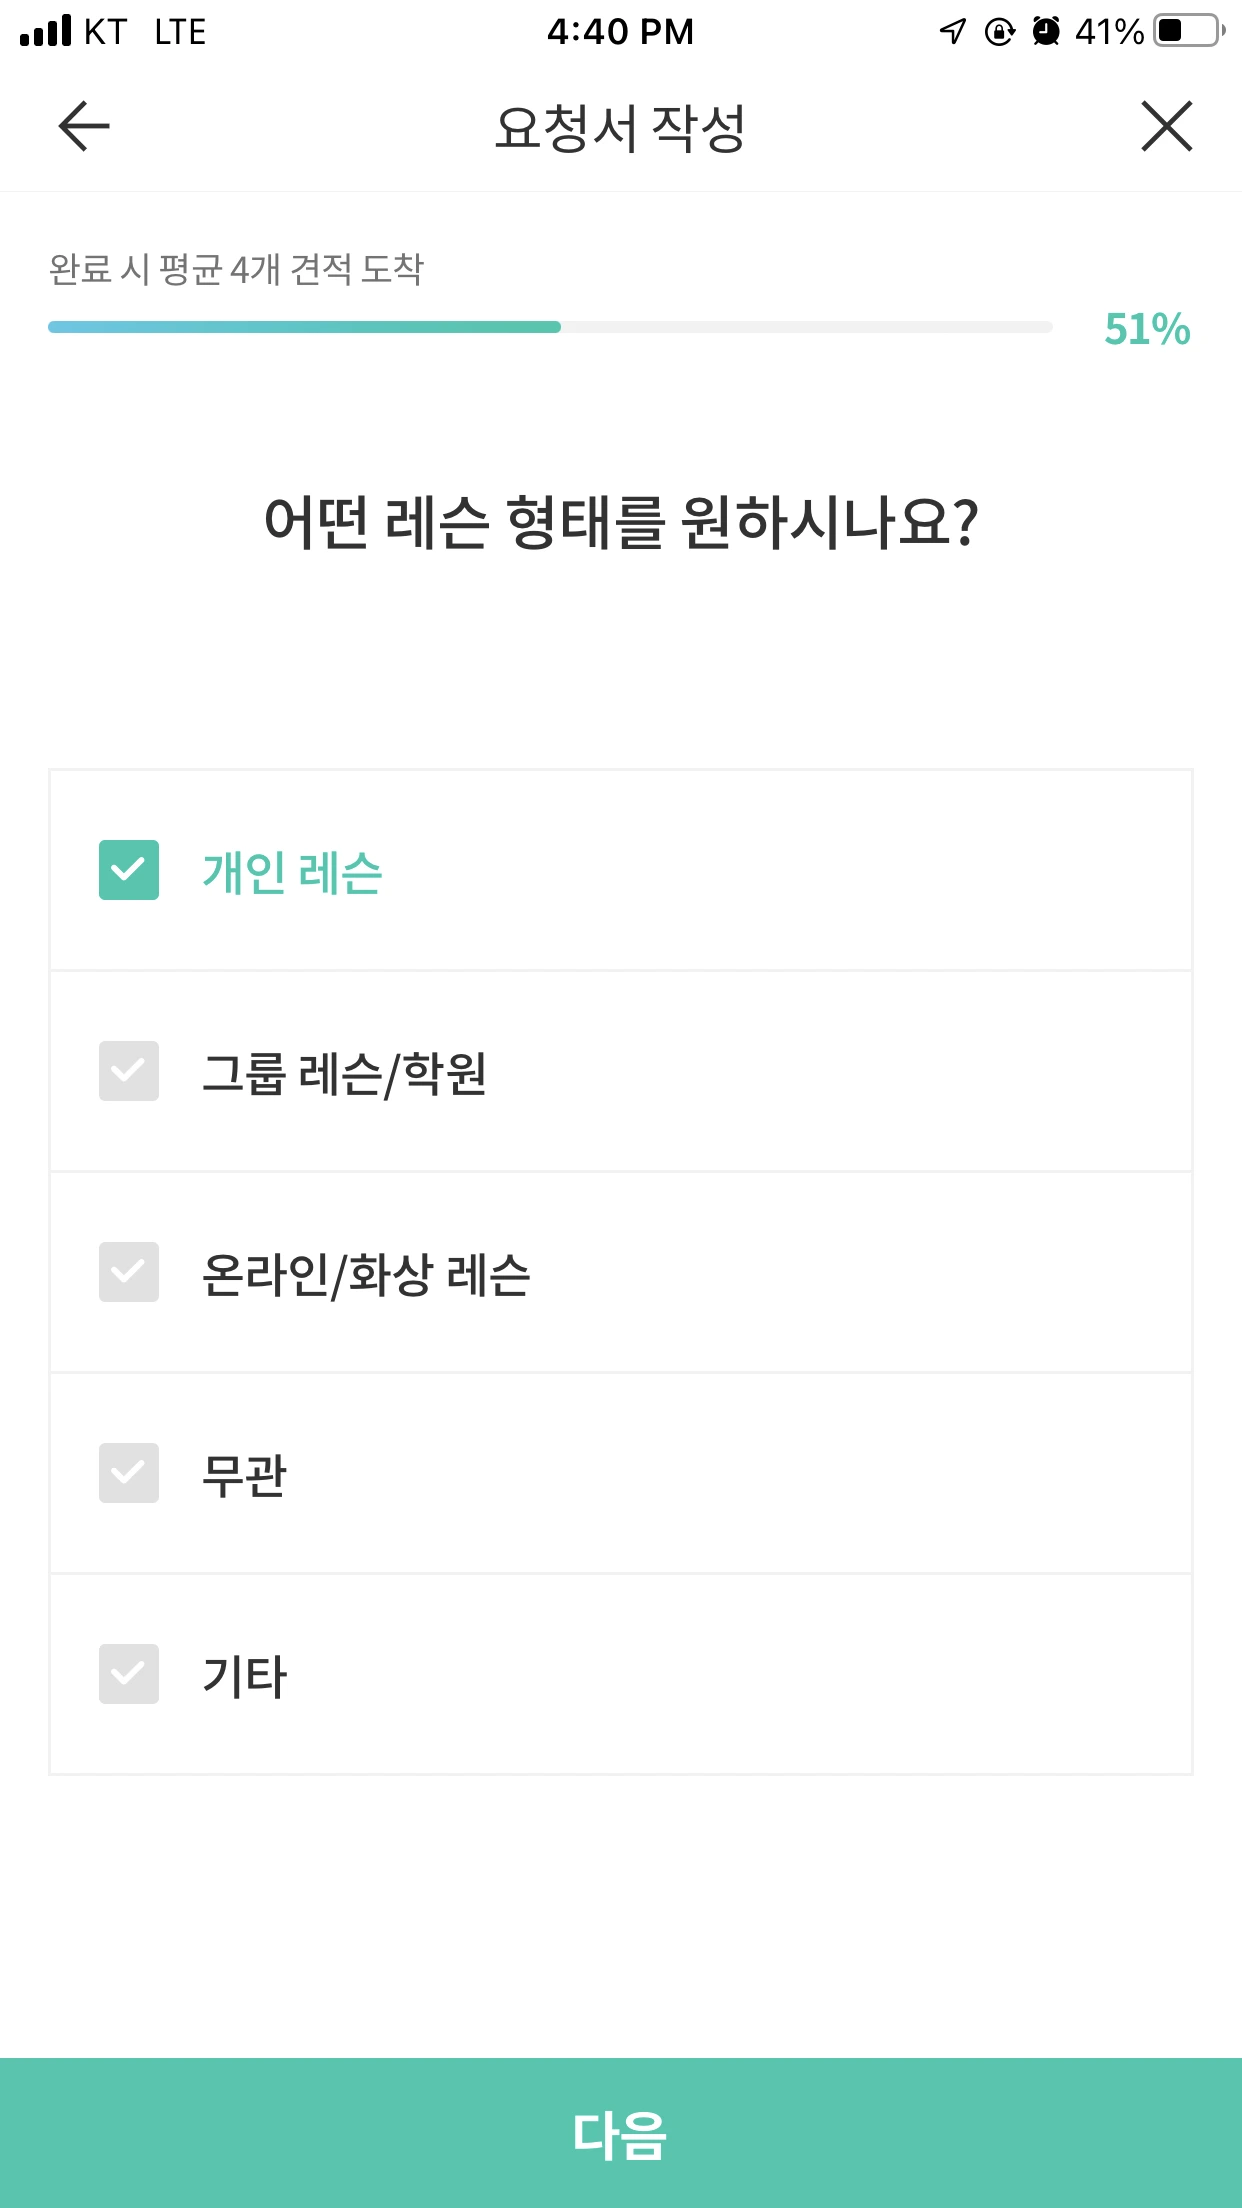Screen dimensions: 1242x2208
Task: Tap the back arrow icon
Action: (x=84, y=126)
